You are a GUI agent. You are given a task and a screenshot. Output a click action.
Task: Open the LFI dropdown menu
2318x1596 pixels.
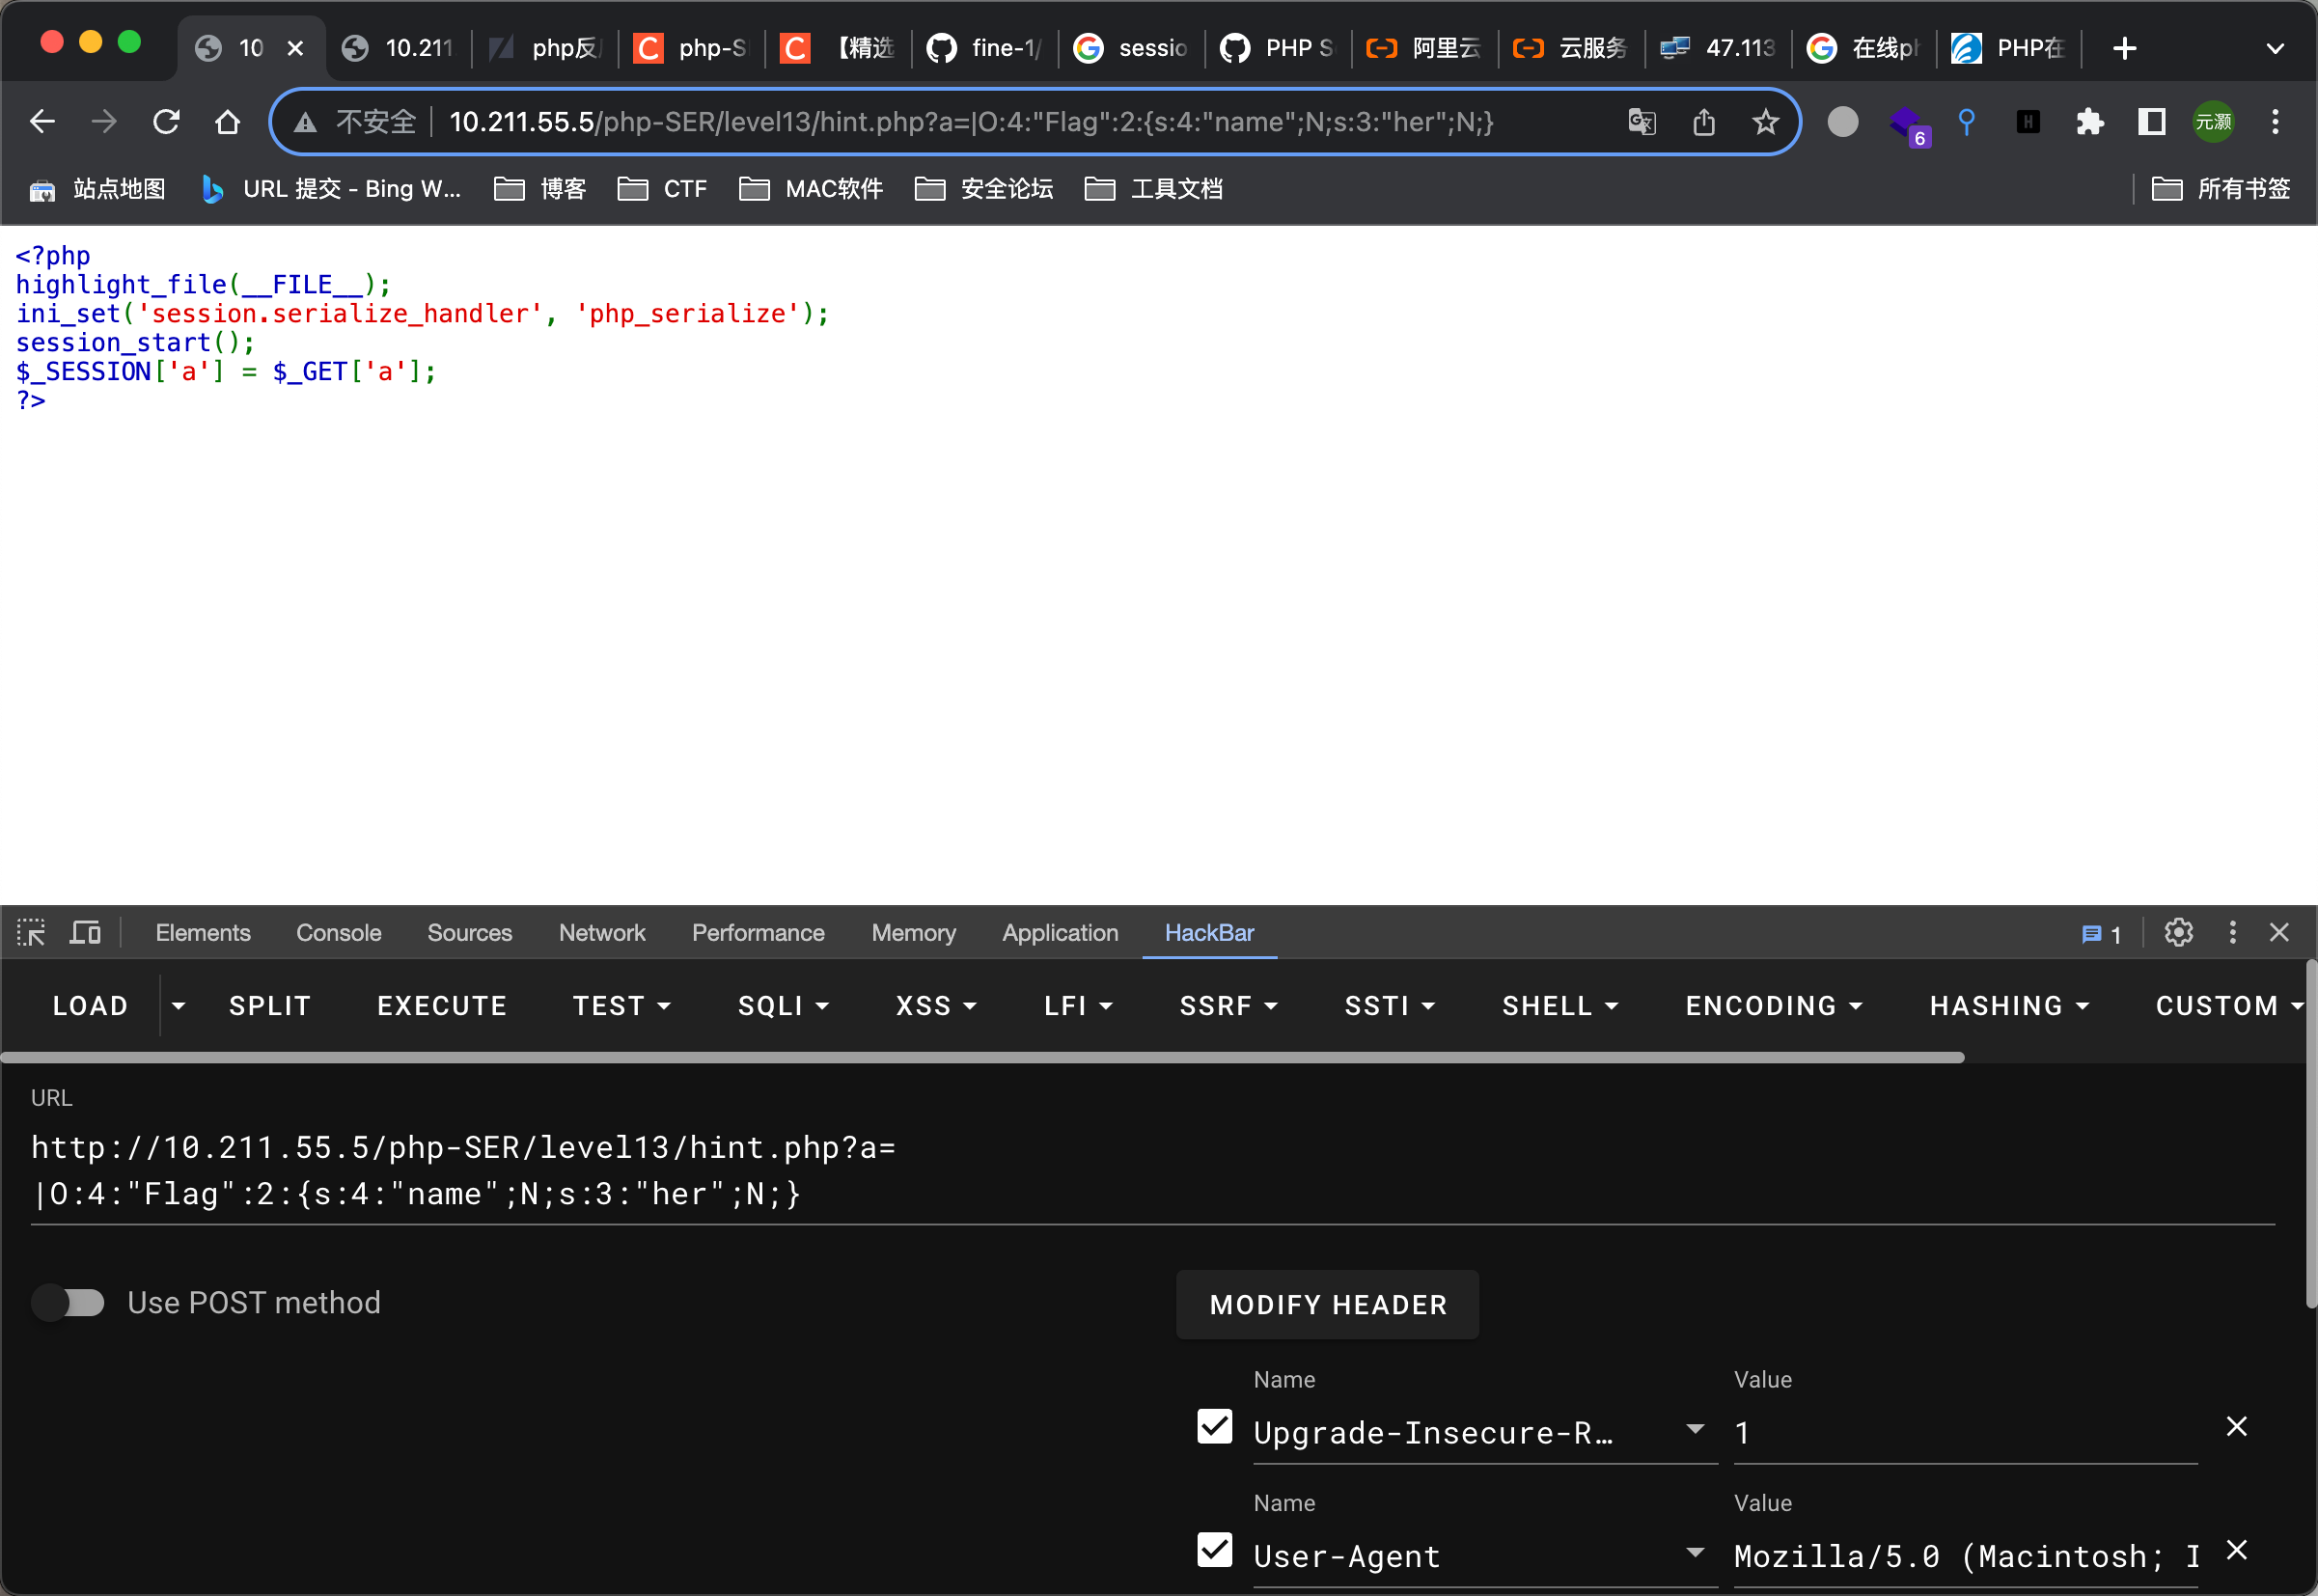click(x=1078, y=1006)
